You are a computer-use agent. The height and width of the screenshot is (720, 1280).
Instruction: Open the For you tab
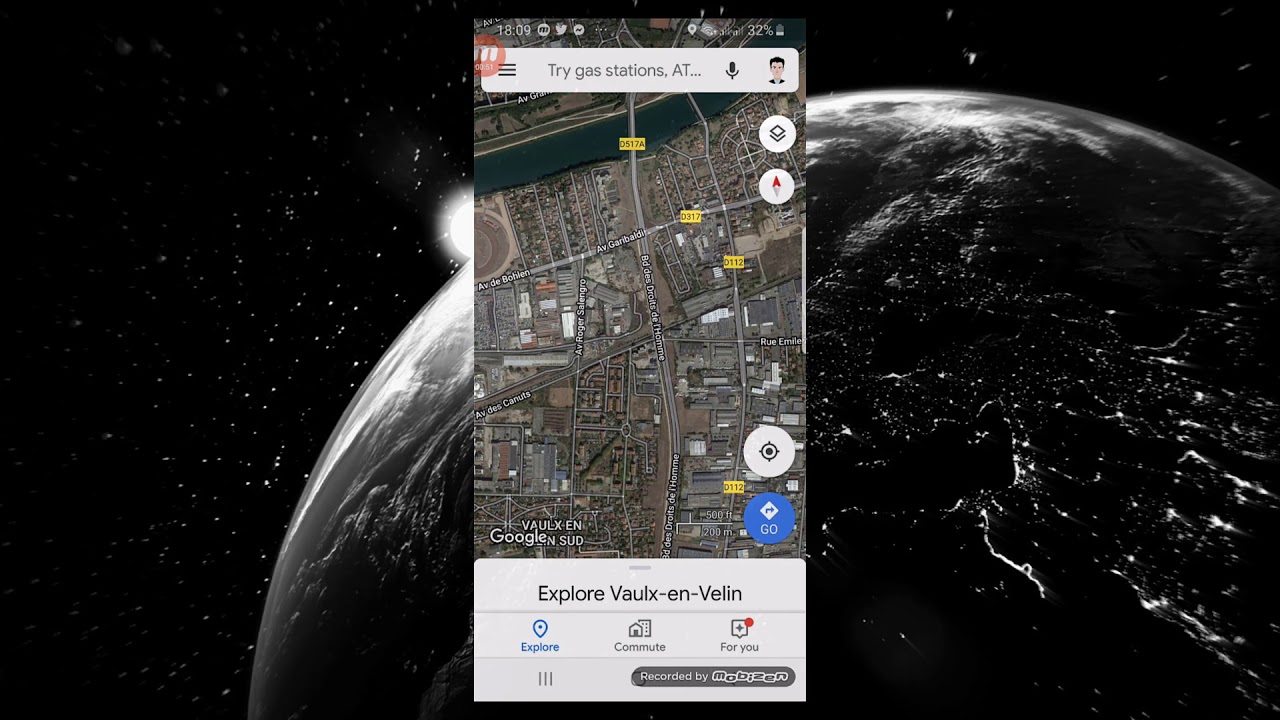(740, 636)
